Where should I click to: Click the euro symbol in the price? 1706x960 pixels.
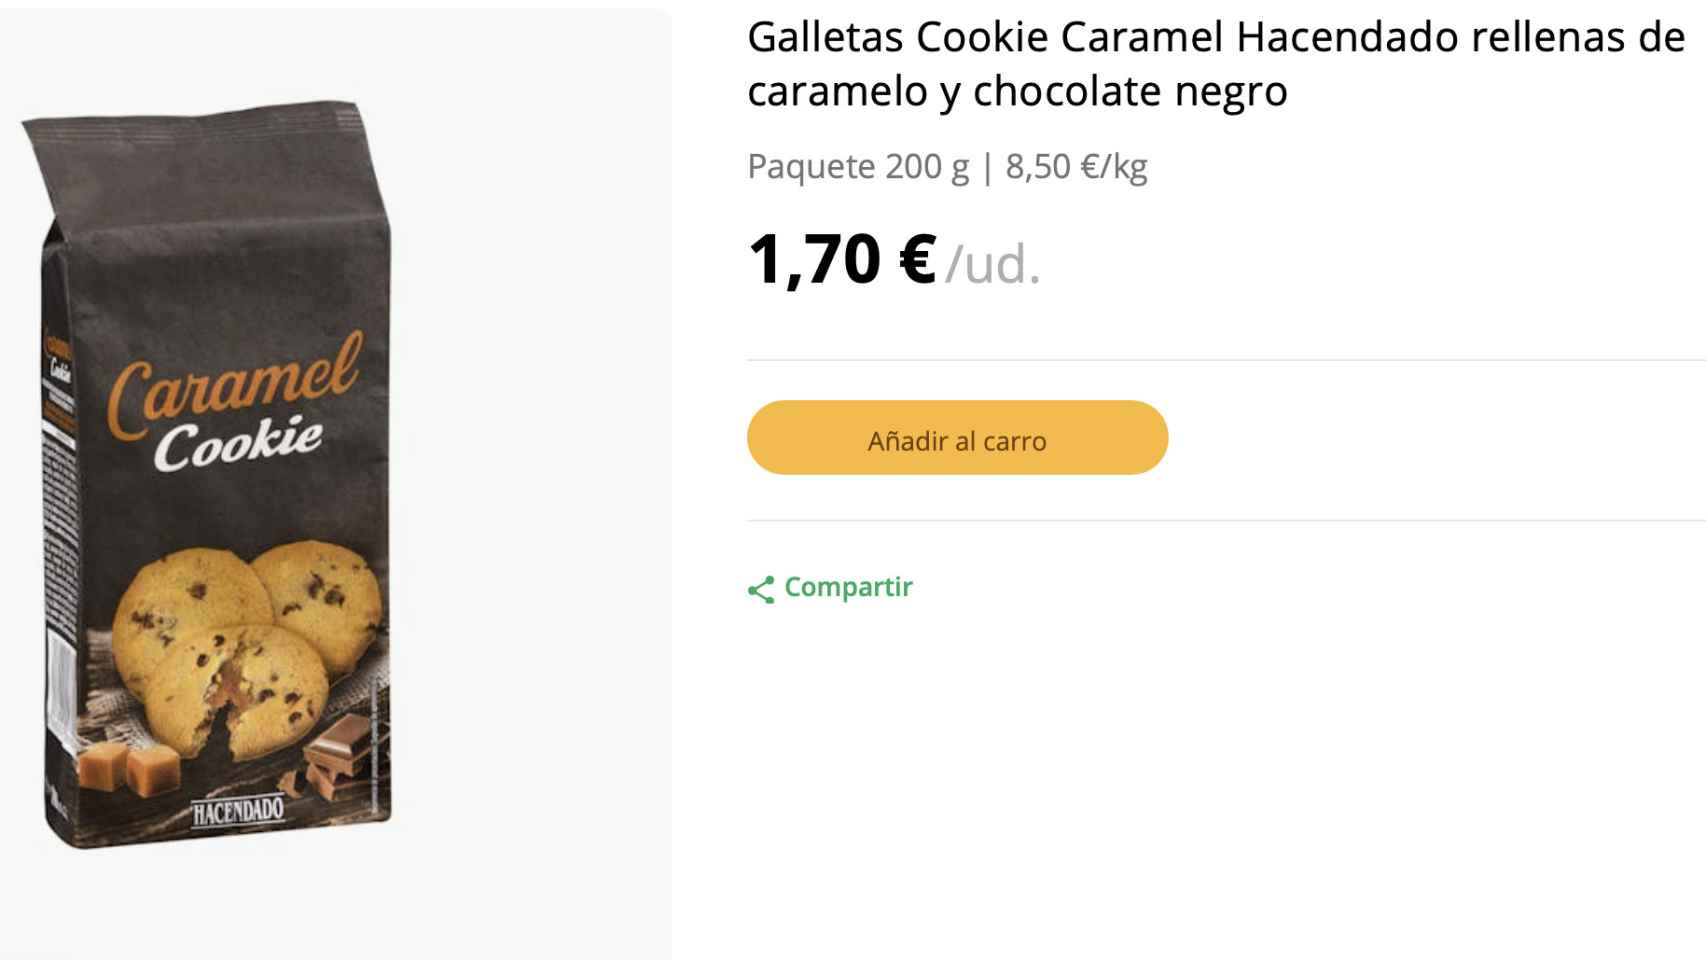[x=916, y=260]
